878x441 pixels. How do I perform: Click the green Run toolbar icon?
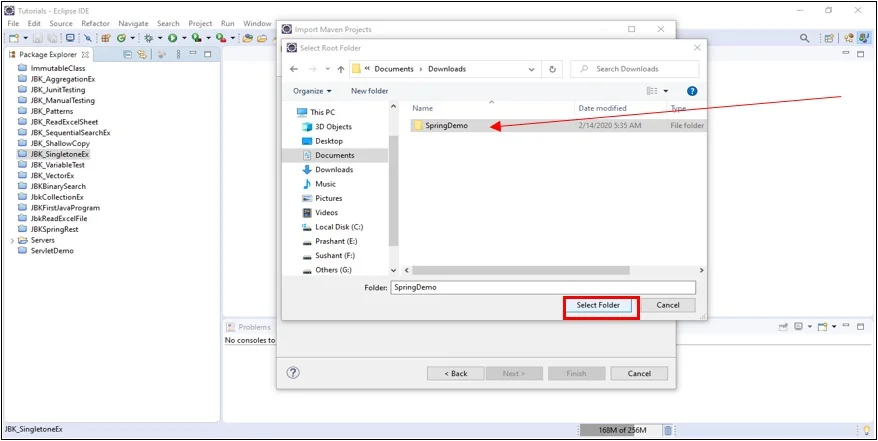[x=172, y=38]
